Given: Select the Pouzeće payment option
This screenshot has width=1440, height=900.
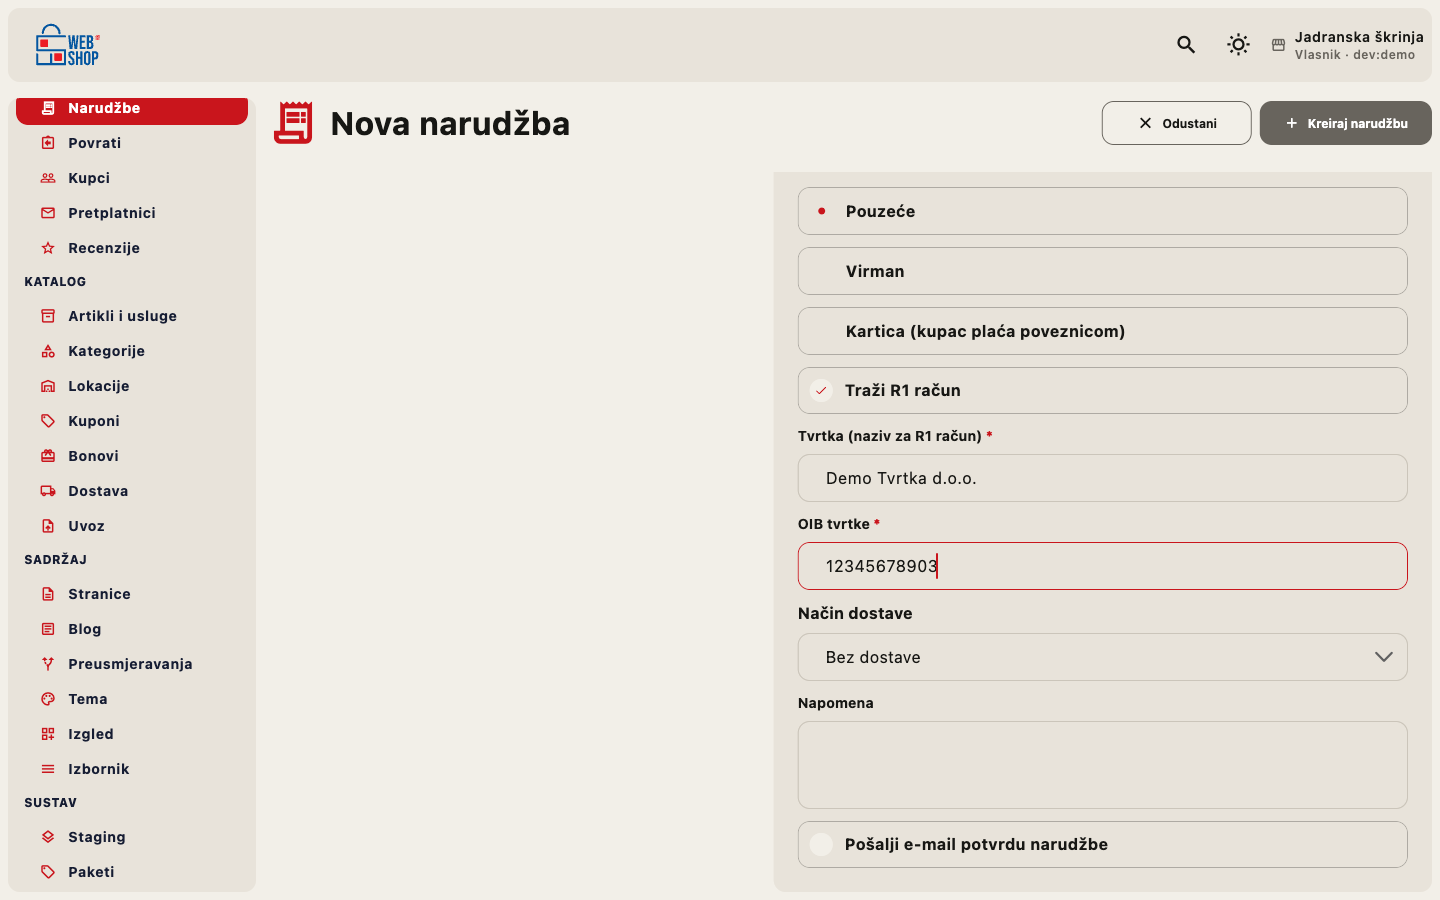Looking at the screenshot, I should pyautogui.click(x=1102, y=211).
